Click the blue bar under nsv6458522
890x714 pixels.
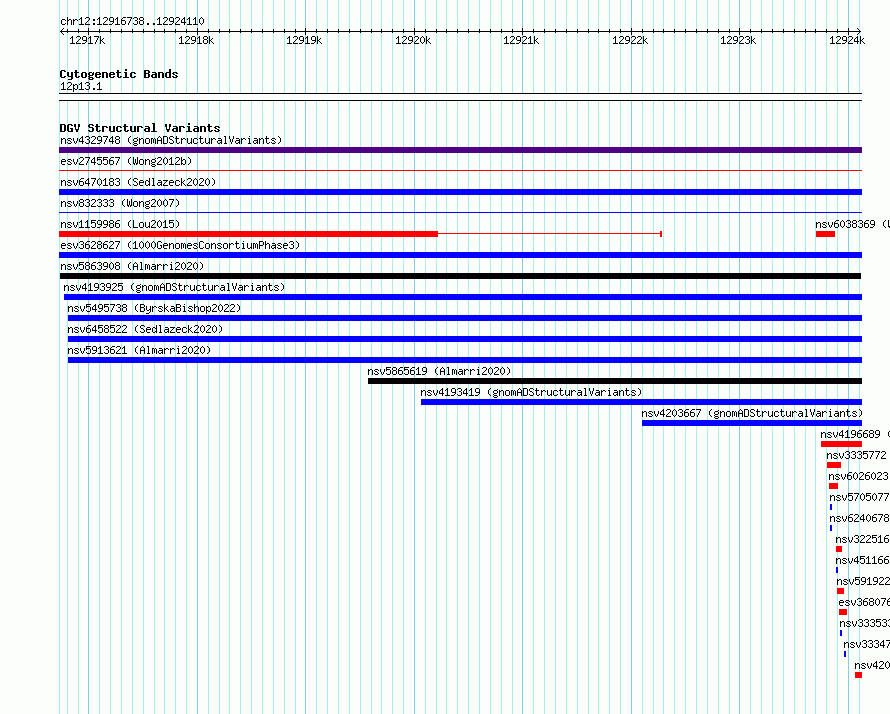pyautogui.click(x=465, y=339)
